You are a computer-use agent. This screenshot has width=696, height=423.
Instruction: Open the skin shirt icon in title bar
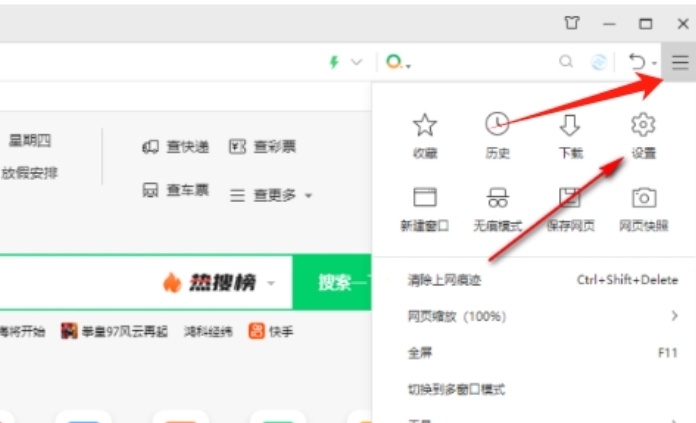571,23
